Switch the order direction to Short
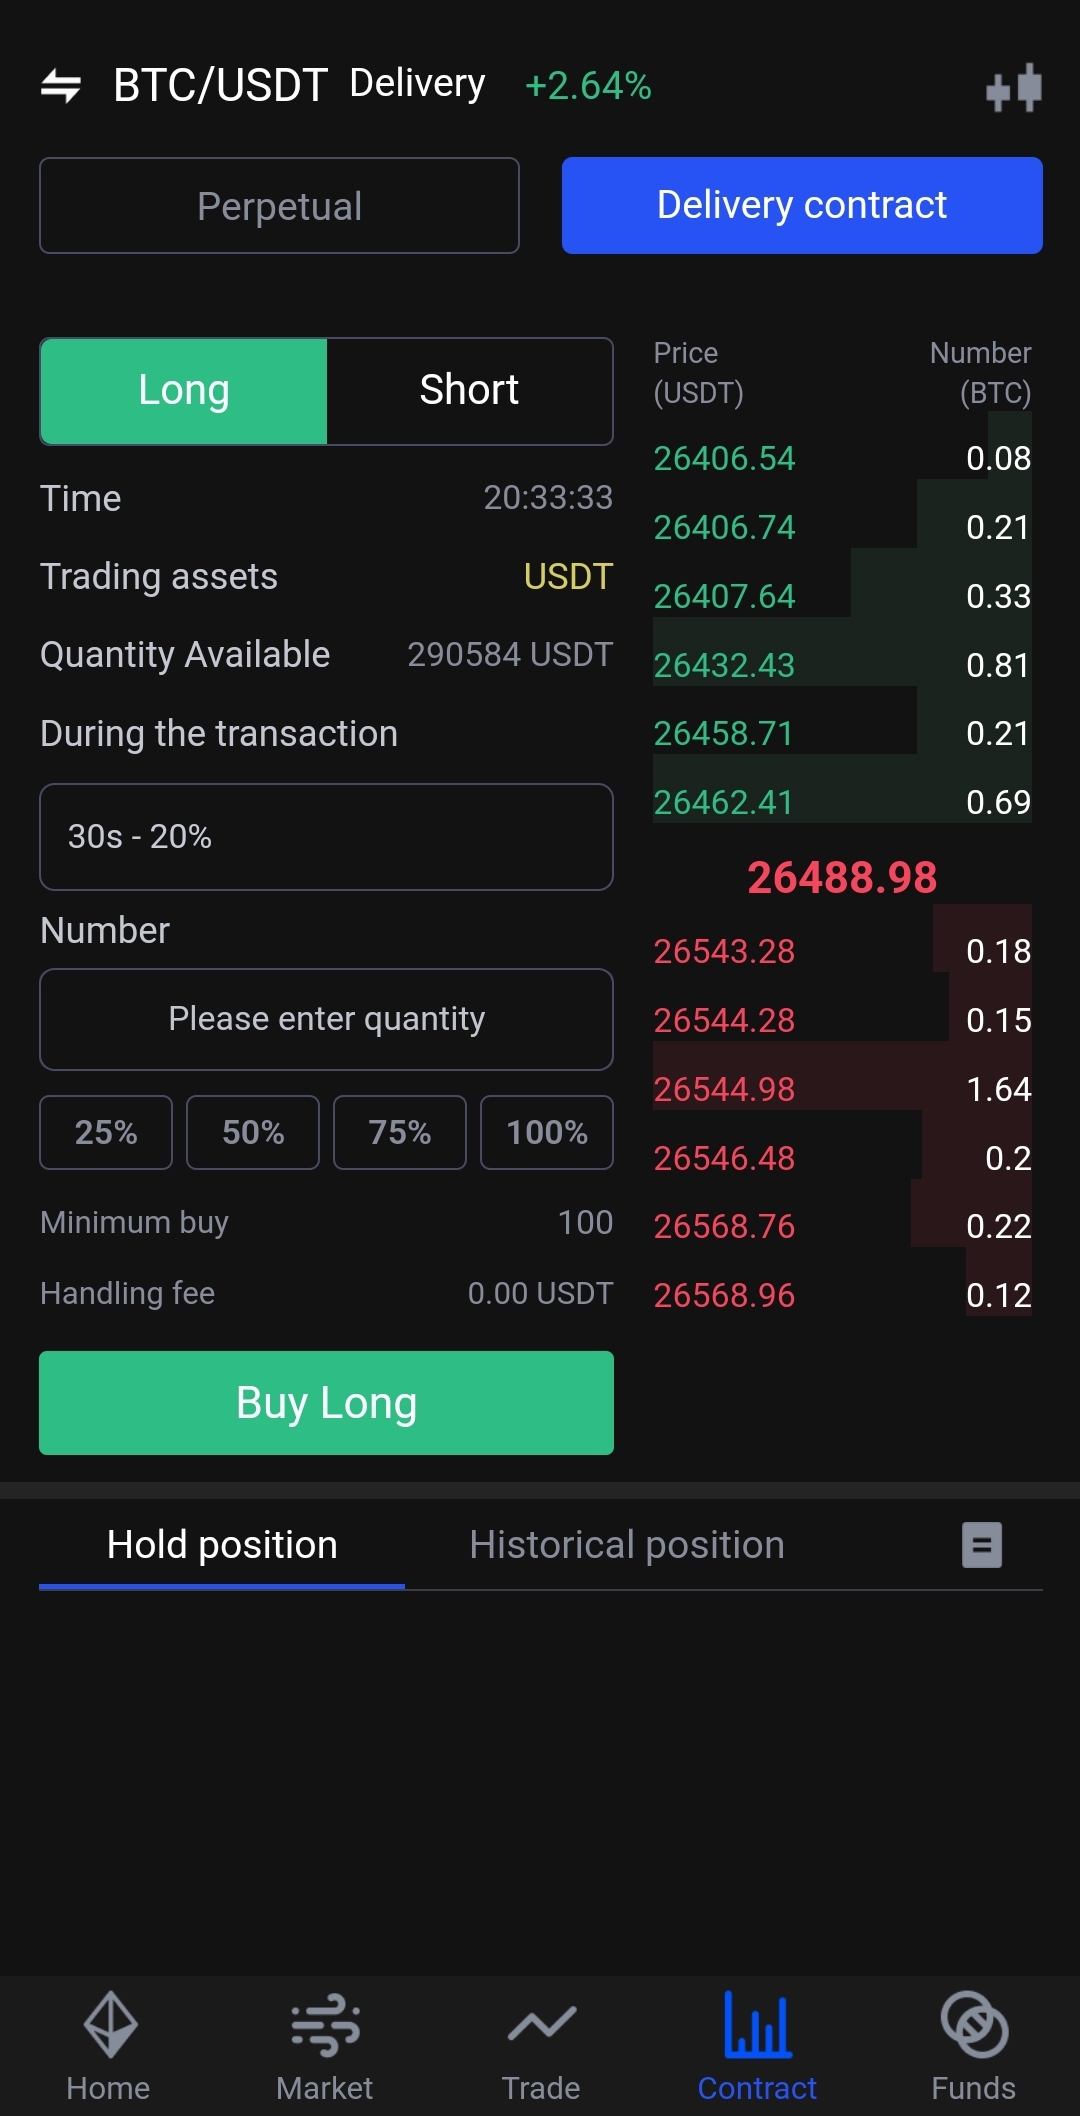This screenshot has height=2116, width=1080. tap(469, 391)
